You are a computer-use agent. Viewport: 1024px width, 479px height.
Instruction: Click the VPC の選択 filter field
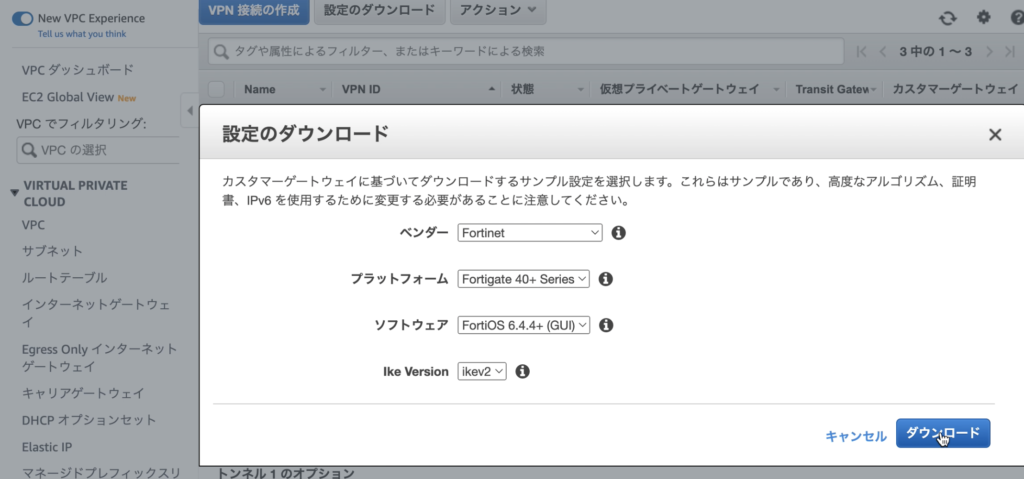point(98,150)
